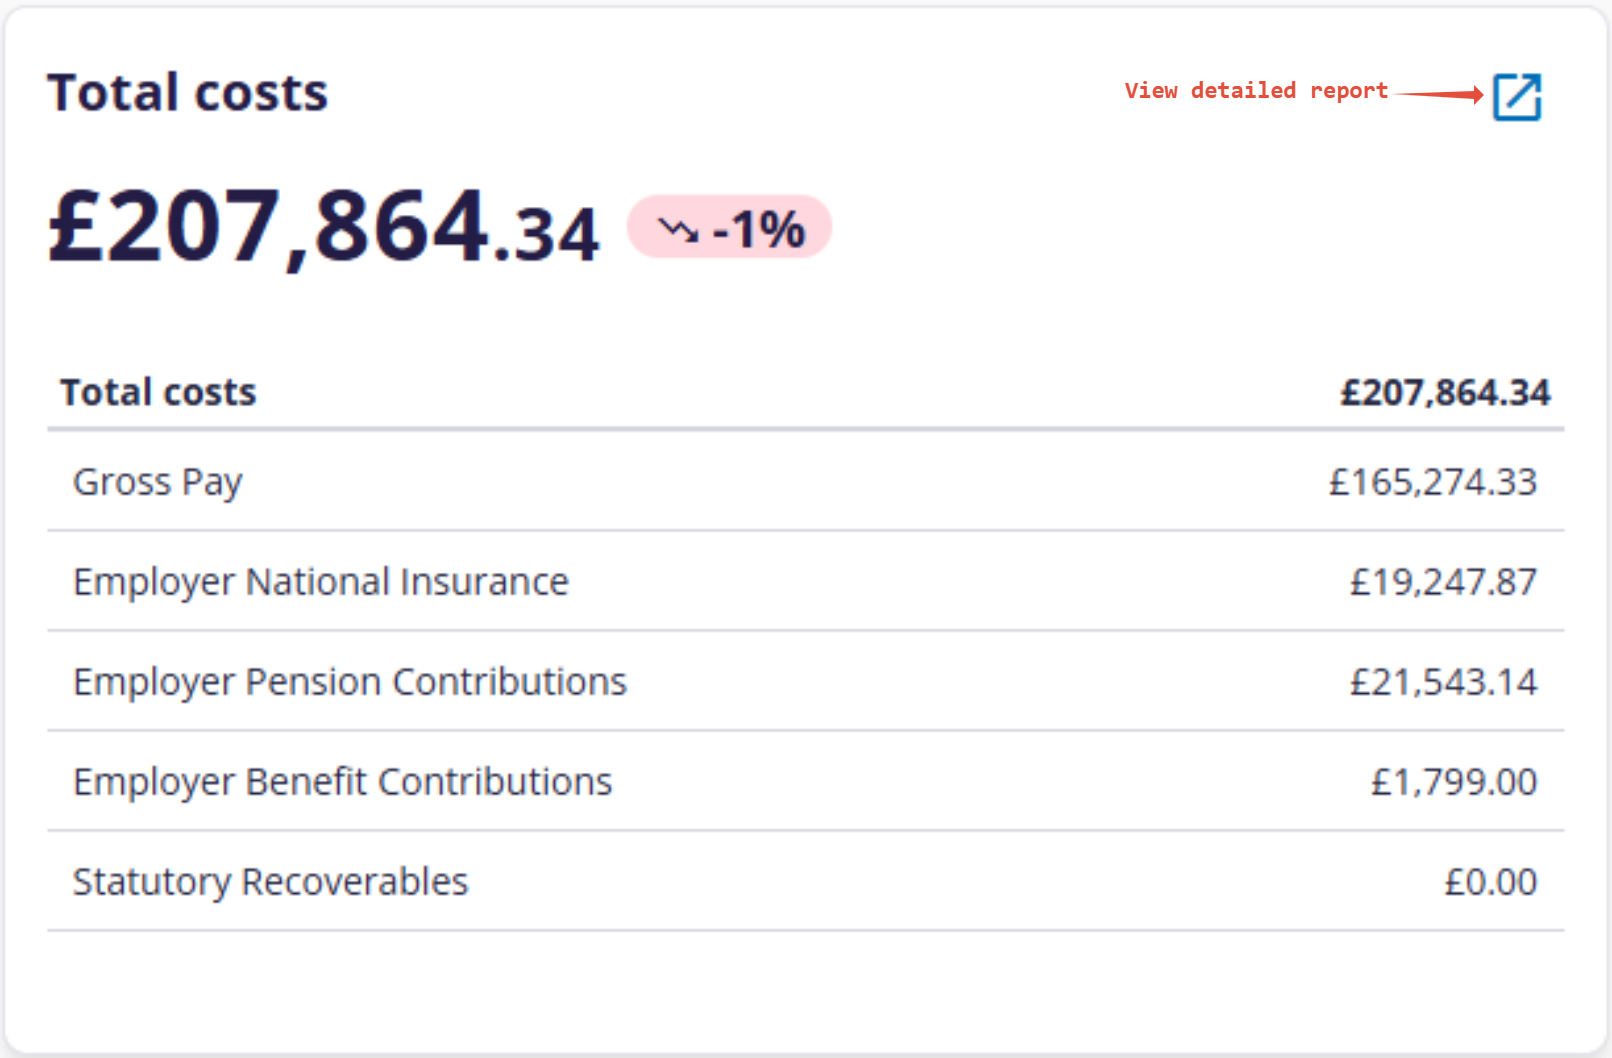Select the Employer Pension Contributions row label

[349, 682]
